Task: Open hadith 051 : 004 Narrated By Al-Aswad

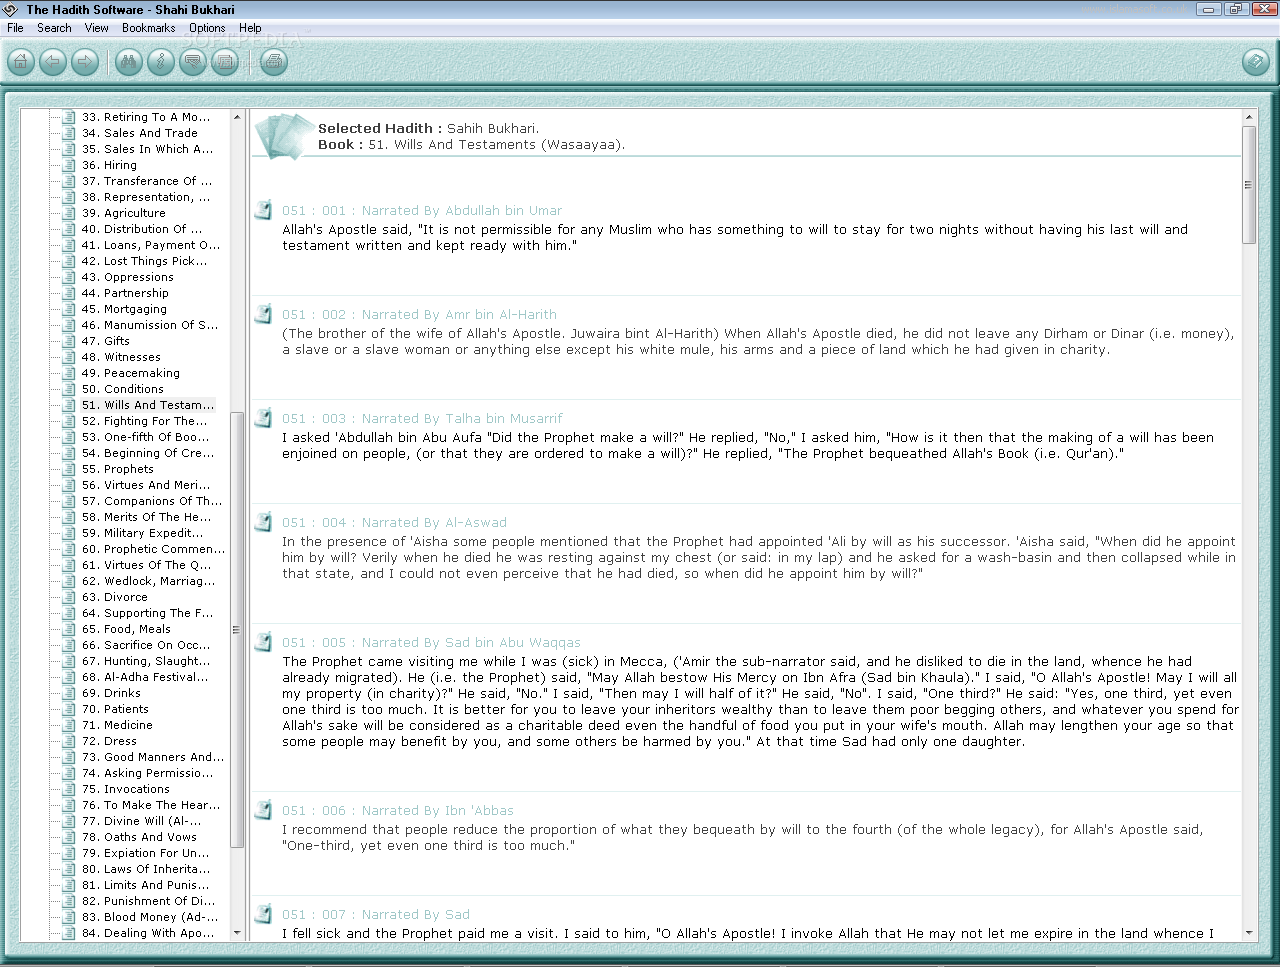Action: click(x=394, y=523)
